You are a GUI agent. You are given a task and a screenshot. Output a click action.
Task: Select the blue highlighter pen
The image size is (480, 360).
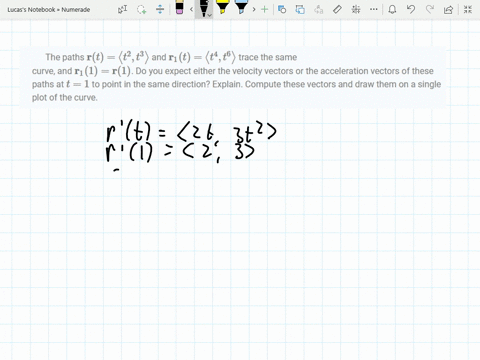tap(241, 8)
